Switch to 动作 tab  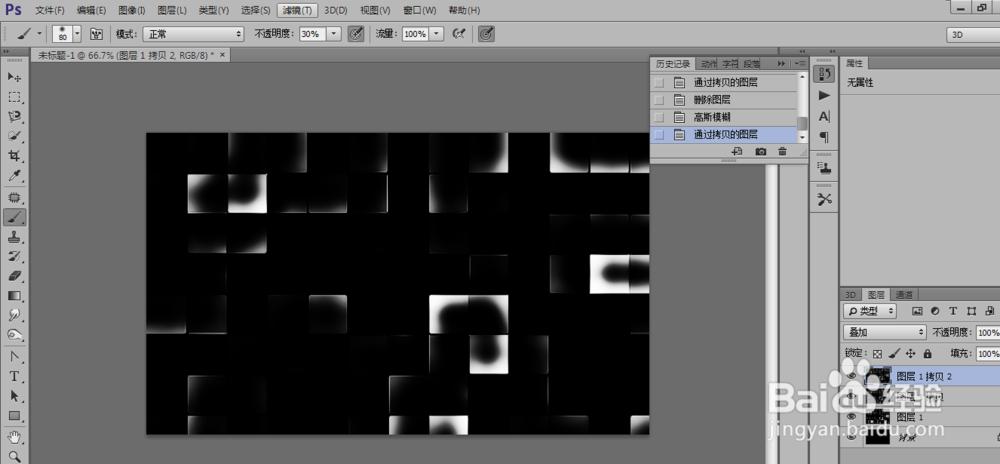[x=709, y=64]
